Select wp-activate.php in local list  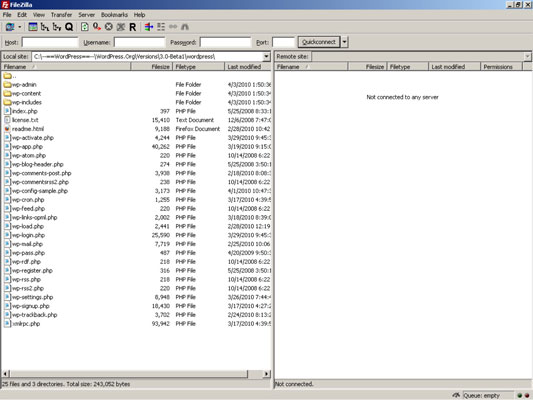[33, 138]
